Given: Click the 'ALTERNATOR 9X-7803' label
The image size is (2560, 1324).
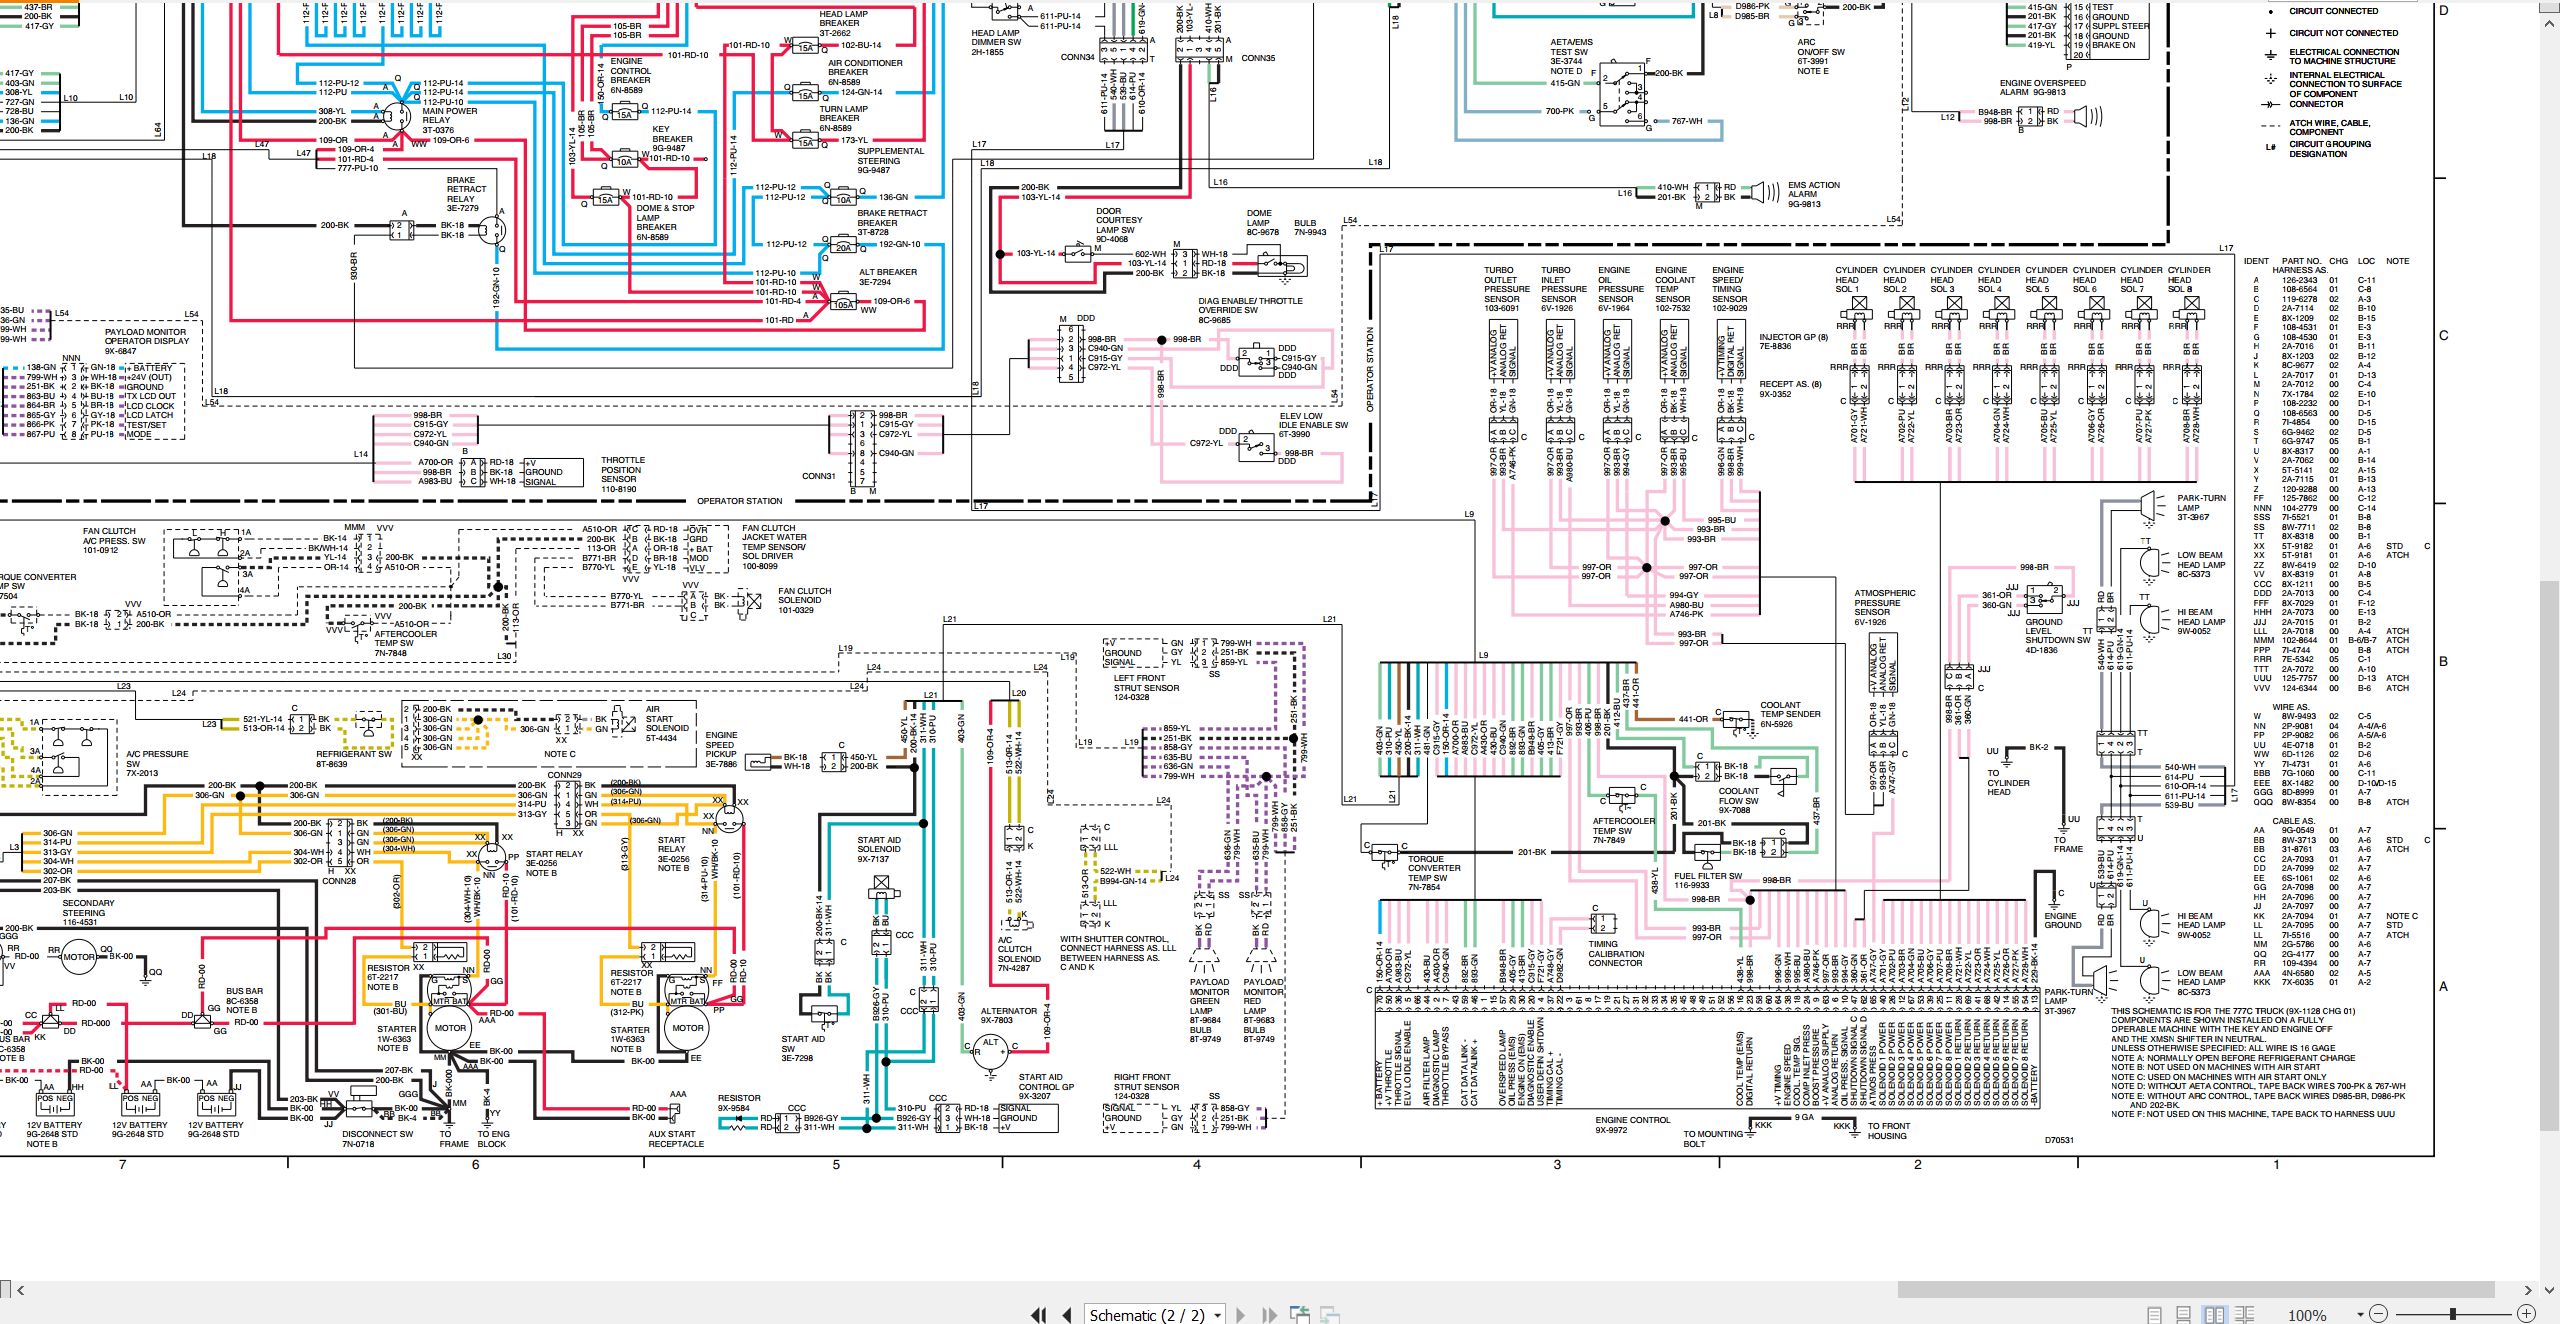Looking at the screenshot, I should pos(1008,1015).
